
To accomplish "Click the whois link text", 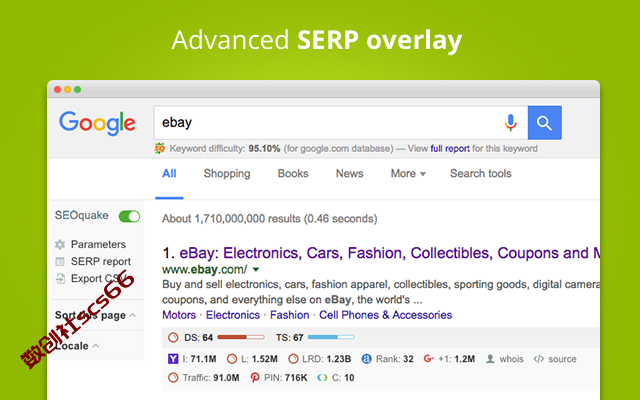I will (511, 359).
